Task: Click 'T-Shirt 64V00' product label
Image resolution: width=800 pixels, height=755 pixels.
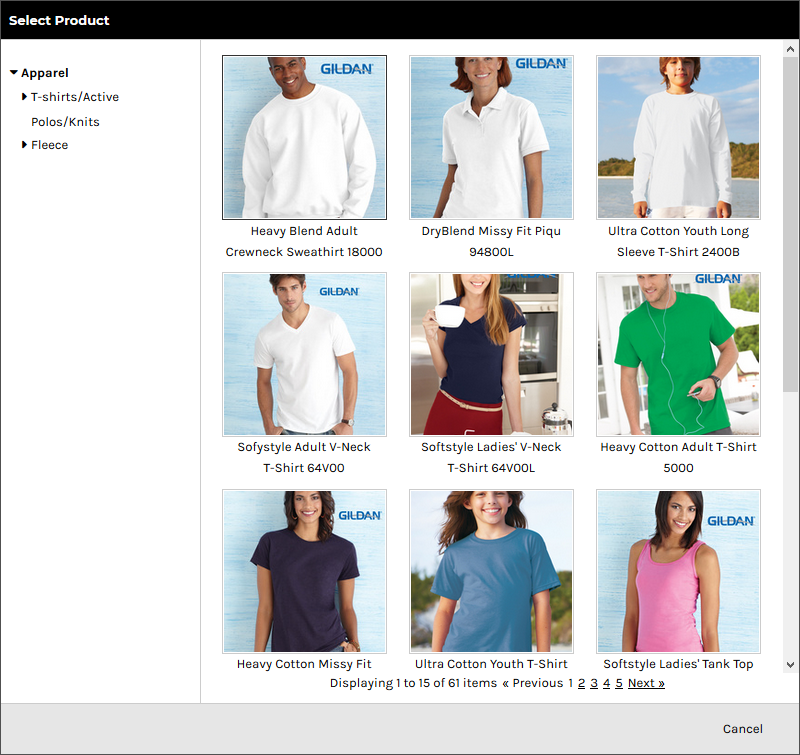Action: tap(304, 467)
